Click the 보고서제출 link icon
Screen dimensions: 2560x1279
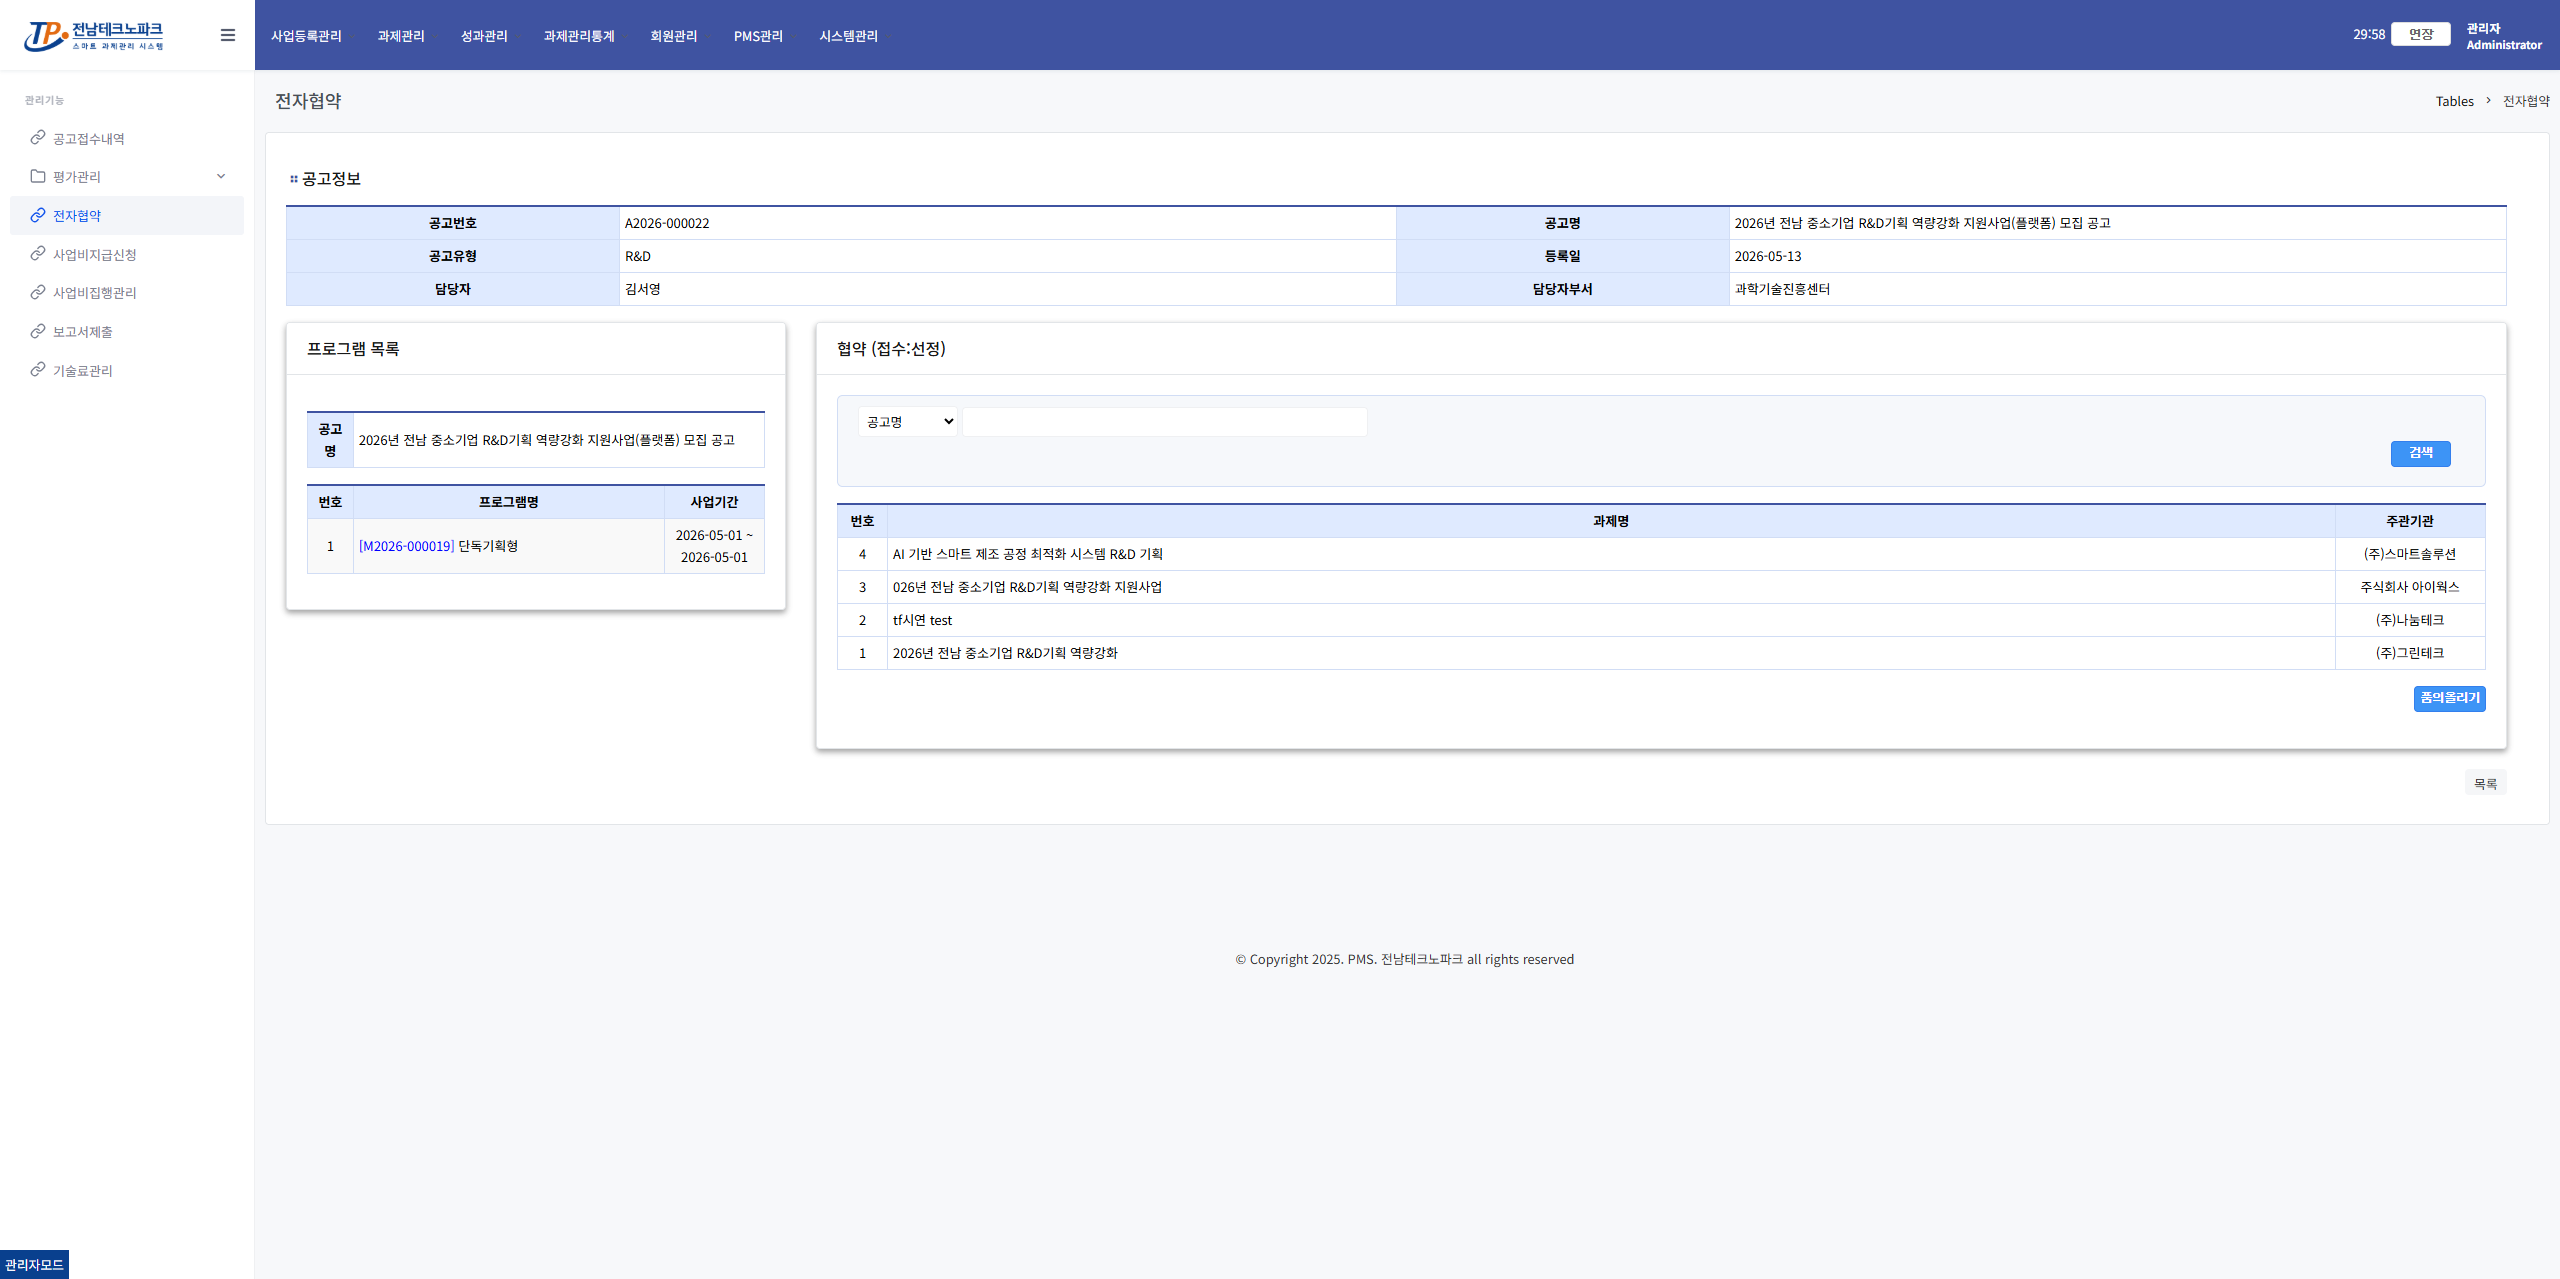pyautogui.click(x=38, y=330)
